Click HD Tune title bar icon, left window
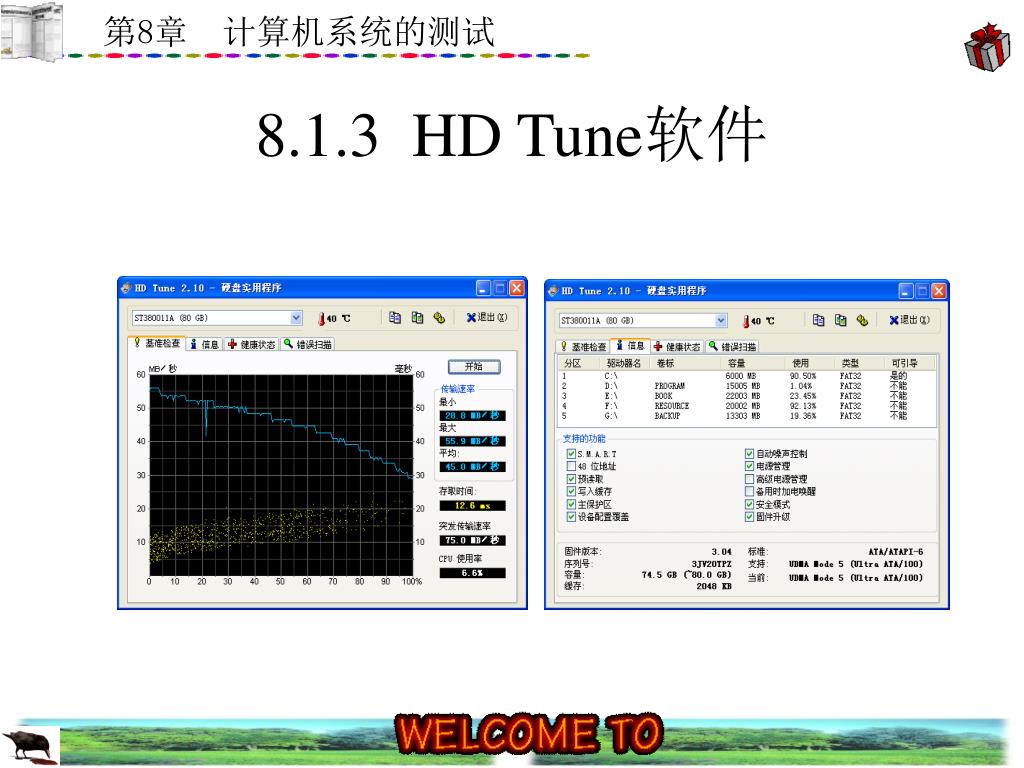This screenshot has height=768, width=1024. [x=127, y=288]
